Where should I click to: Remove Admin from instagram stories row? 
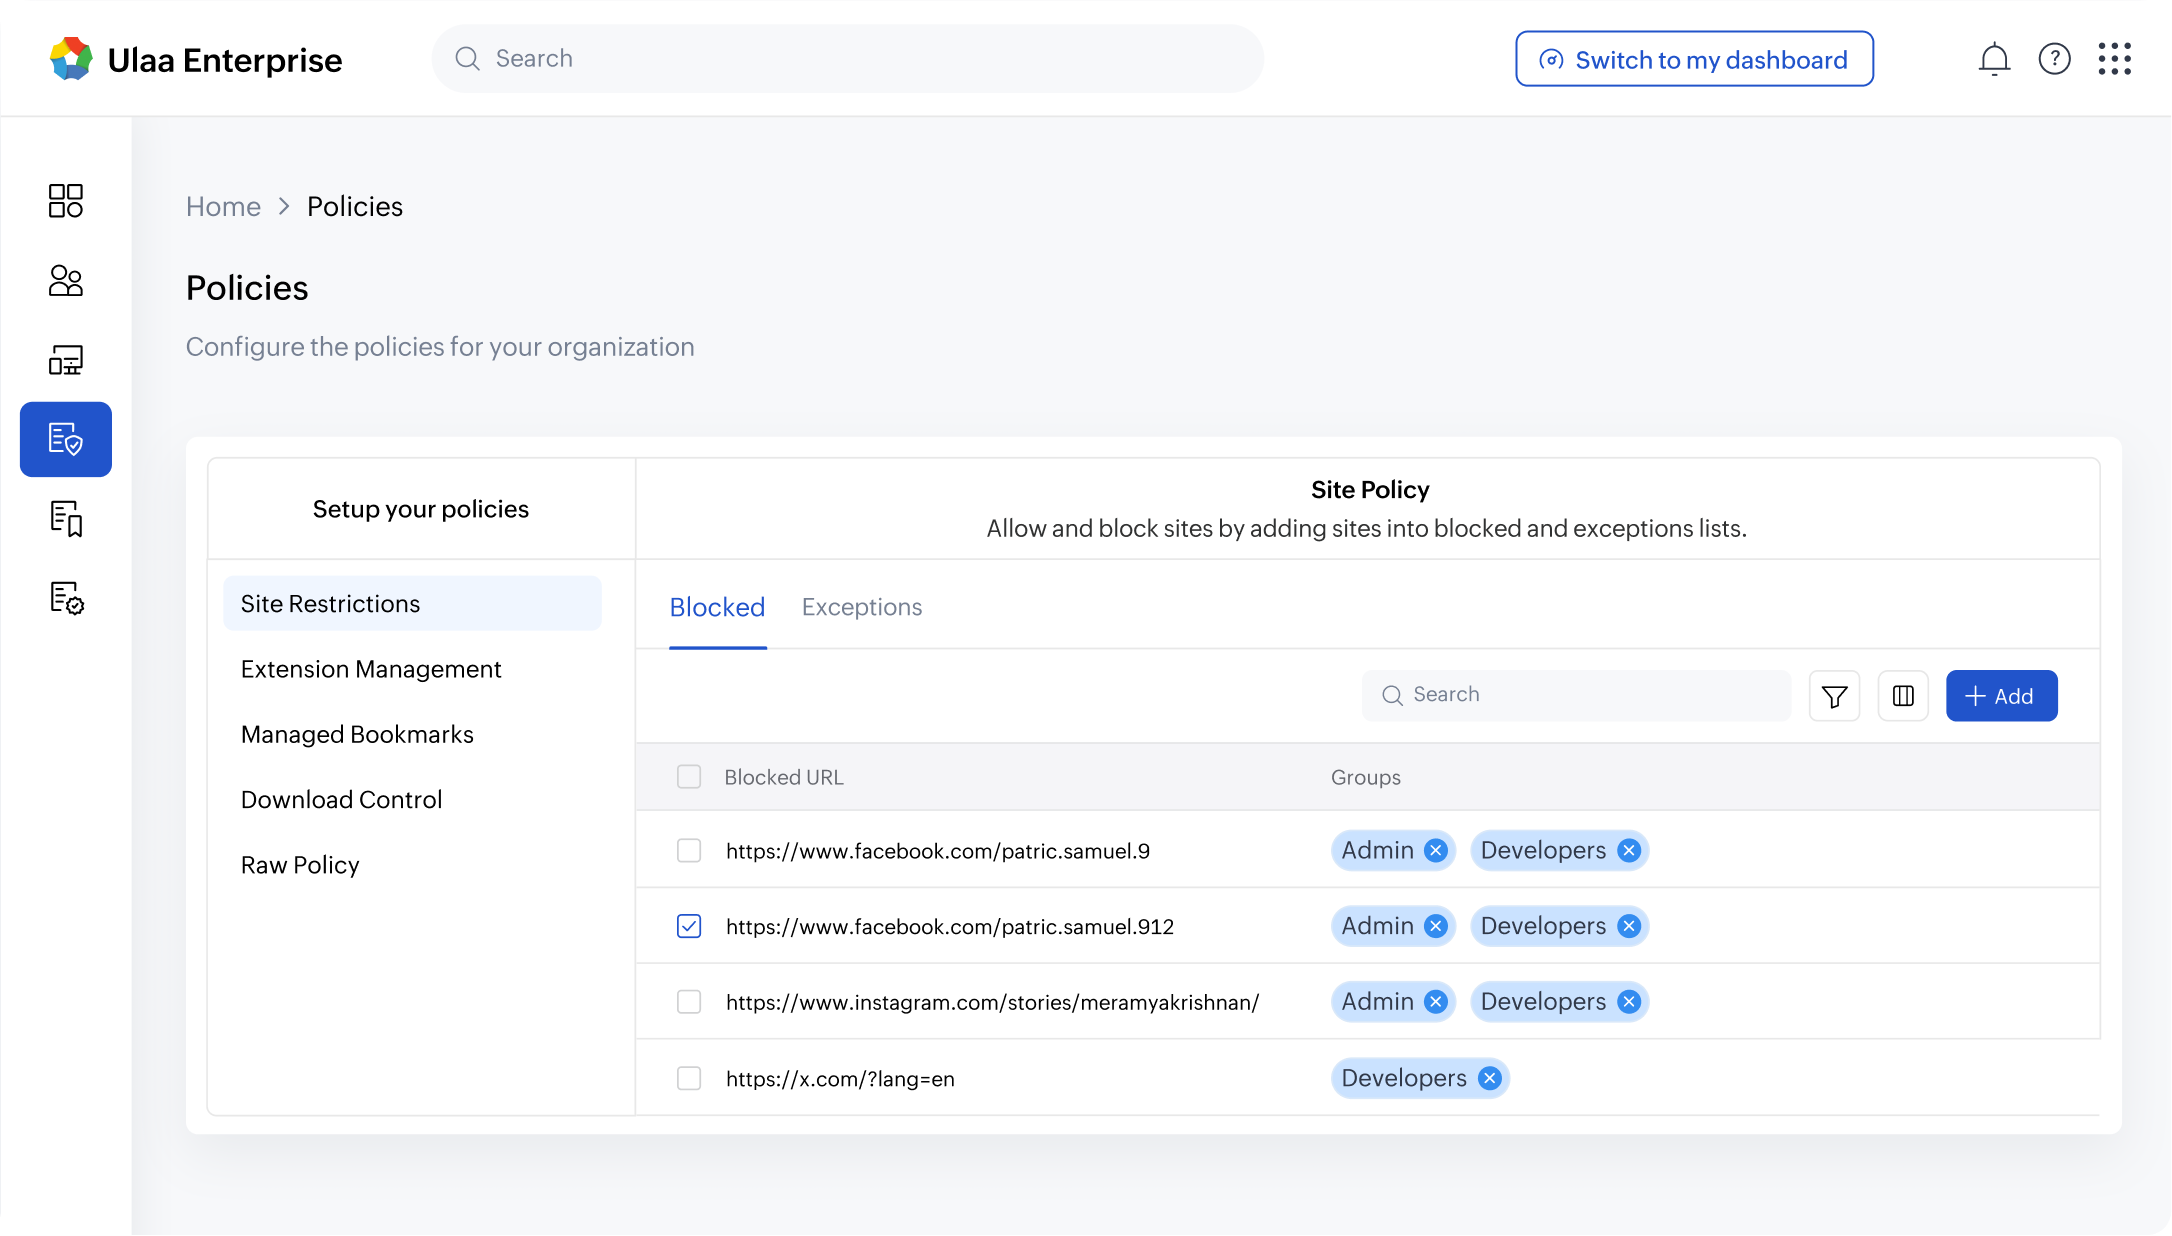[x=1436, y=1002]
